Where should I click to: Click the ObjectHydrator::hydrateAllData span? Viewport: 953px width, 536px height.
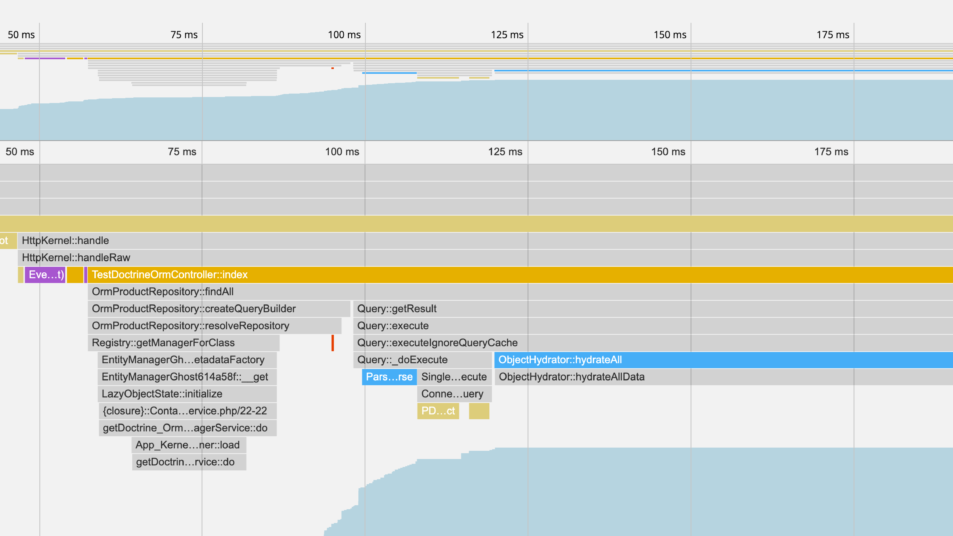(572, 377)
